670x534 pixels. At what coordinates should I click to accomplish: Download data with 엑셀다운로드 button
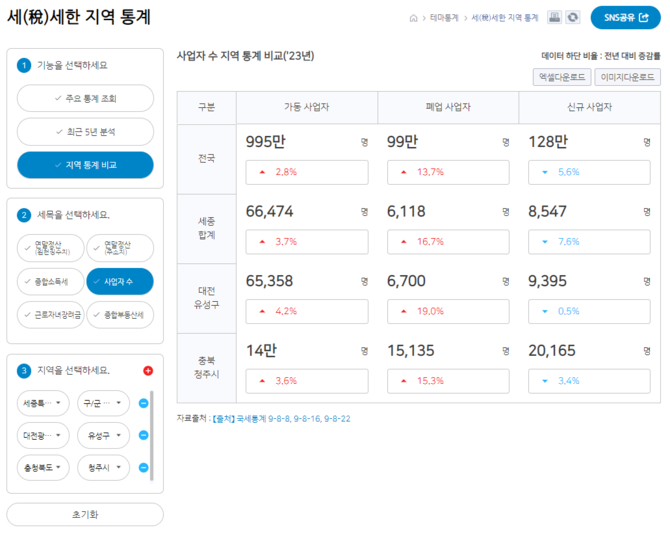560,76
